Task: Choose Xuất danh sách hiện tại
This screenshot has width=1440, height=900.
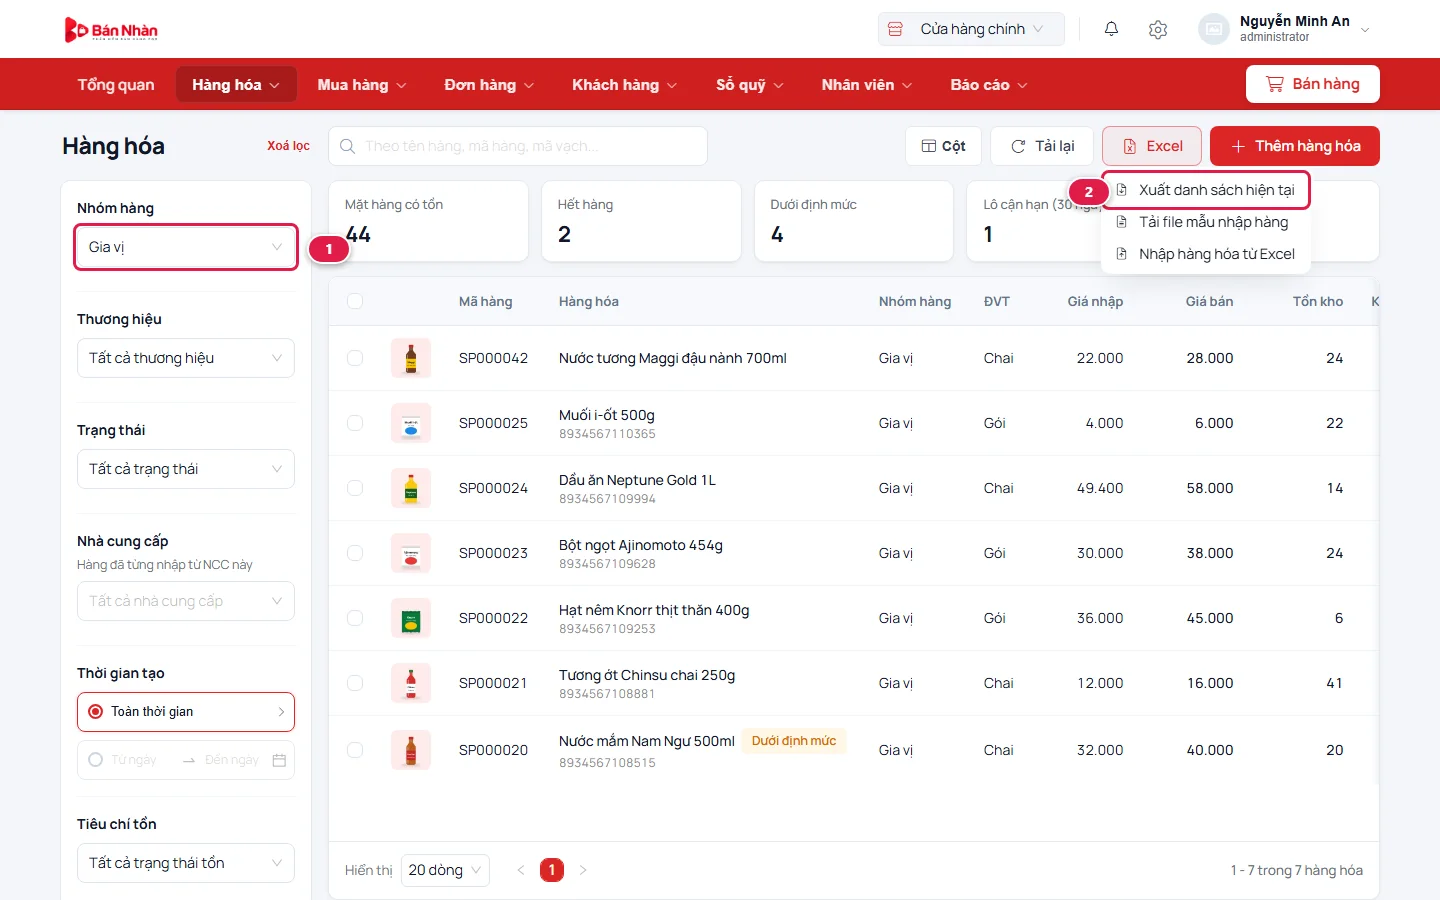Action: [1206, 190]
